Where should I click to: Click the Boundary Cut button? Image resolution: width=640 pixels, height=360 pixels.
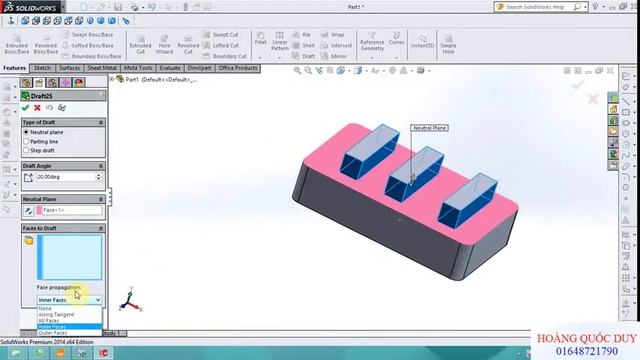pos(225,56)
